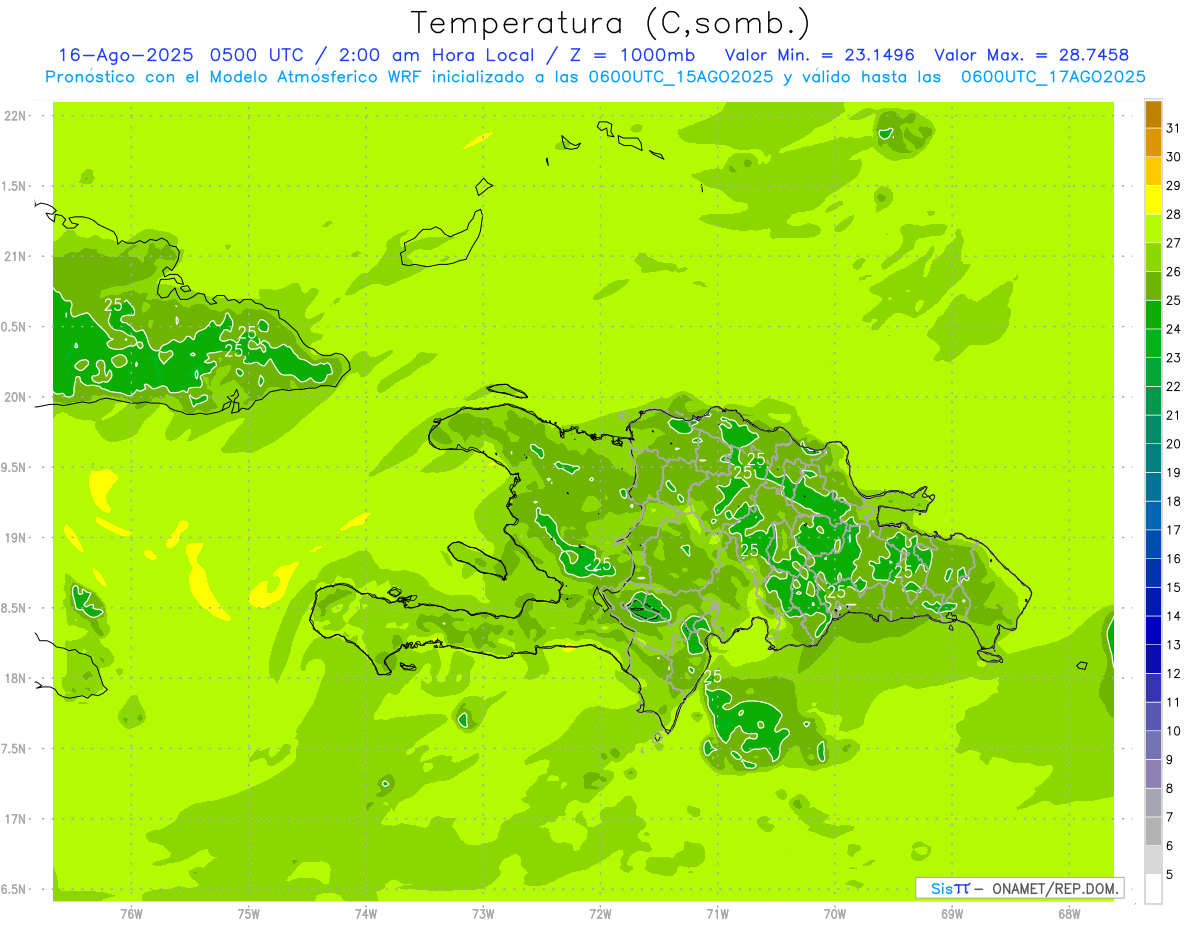Pick the color scale swatch between 24 and 25
This screenshot has height=927, width=1200.
pyautogui.click(x=1153, y=315)
